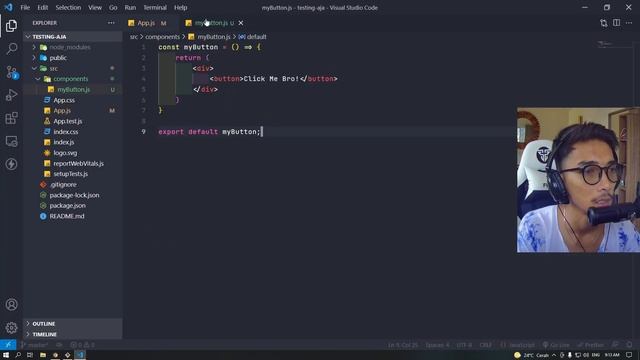
Task: Open package-lock.json in the explorer
Action: coord(74,195)
